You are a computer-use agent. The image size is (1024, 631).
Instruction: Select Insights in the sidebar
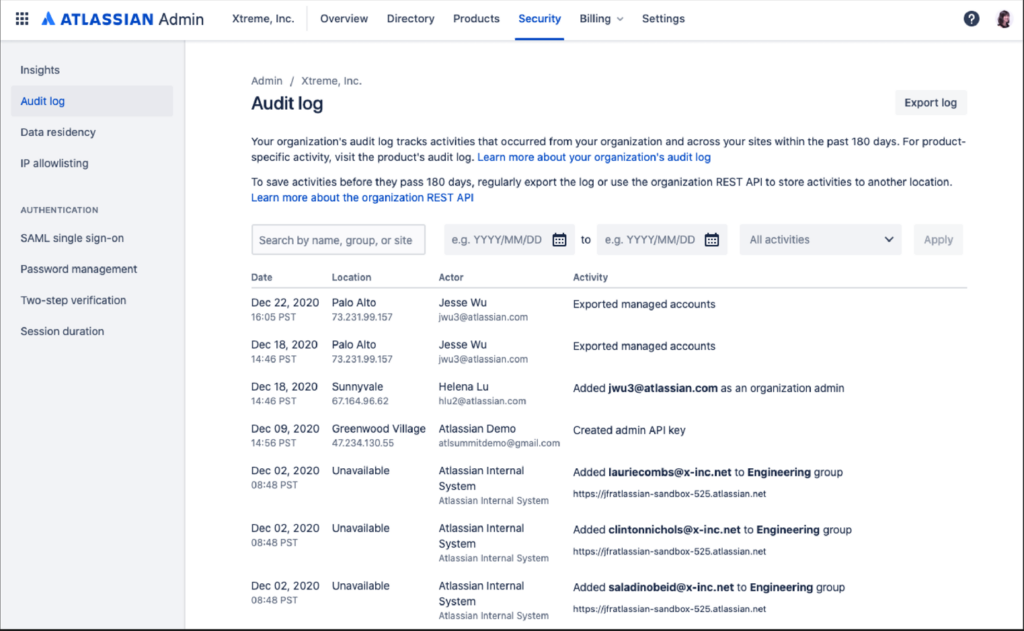[x=40, y=70]
